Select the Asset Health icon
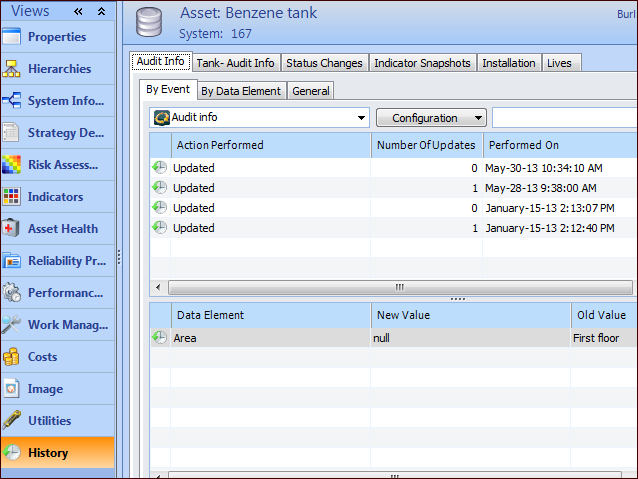638x479 pixels. tap(12, 229)
